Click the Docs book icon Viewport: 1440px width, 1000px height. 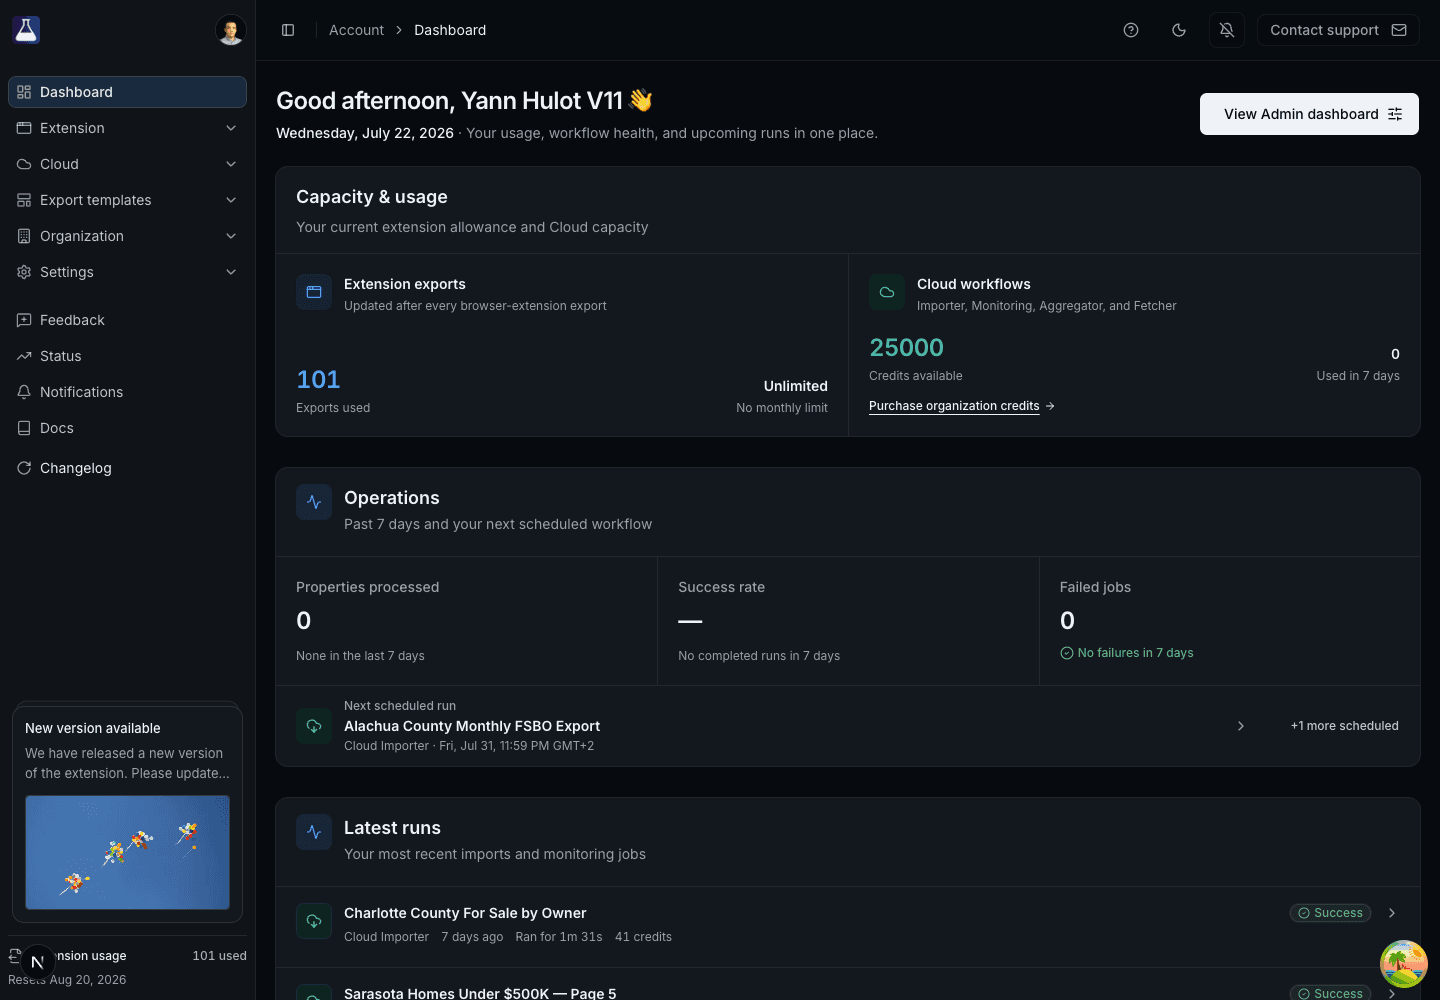(24, 428)
